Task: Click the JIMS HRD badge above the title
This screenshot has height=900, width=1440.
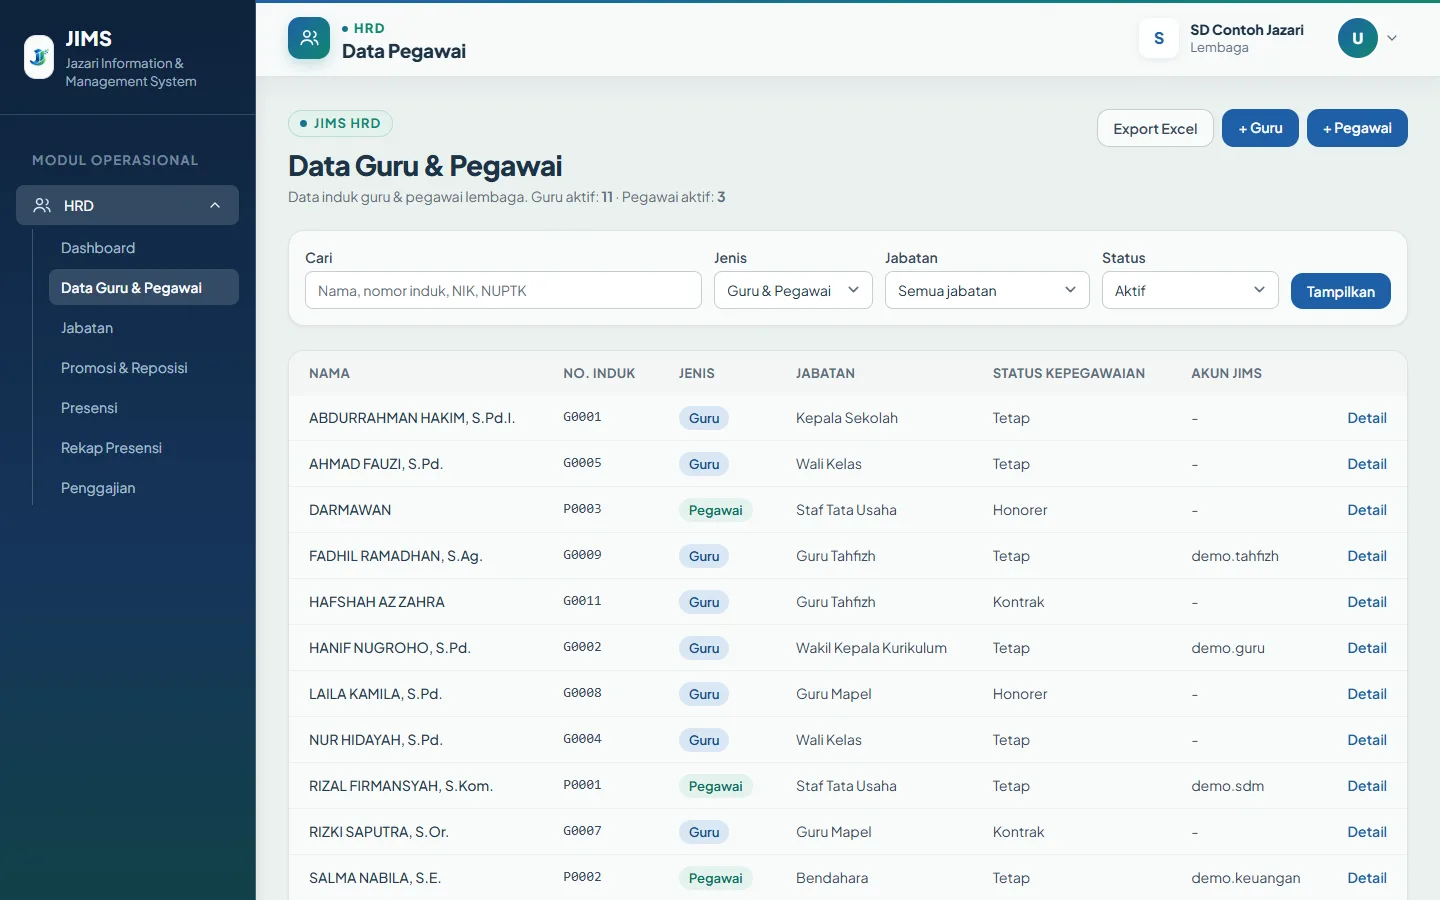Action: 340,123
